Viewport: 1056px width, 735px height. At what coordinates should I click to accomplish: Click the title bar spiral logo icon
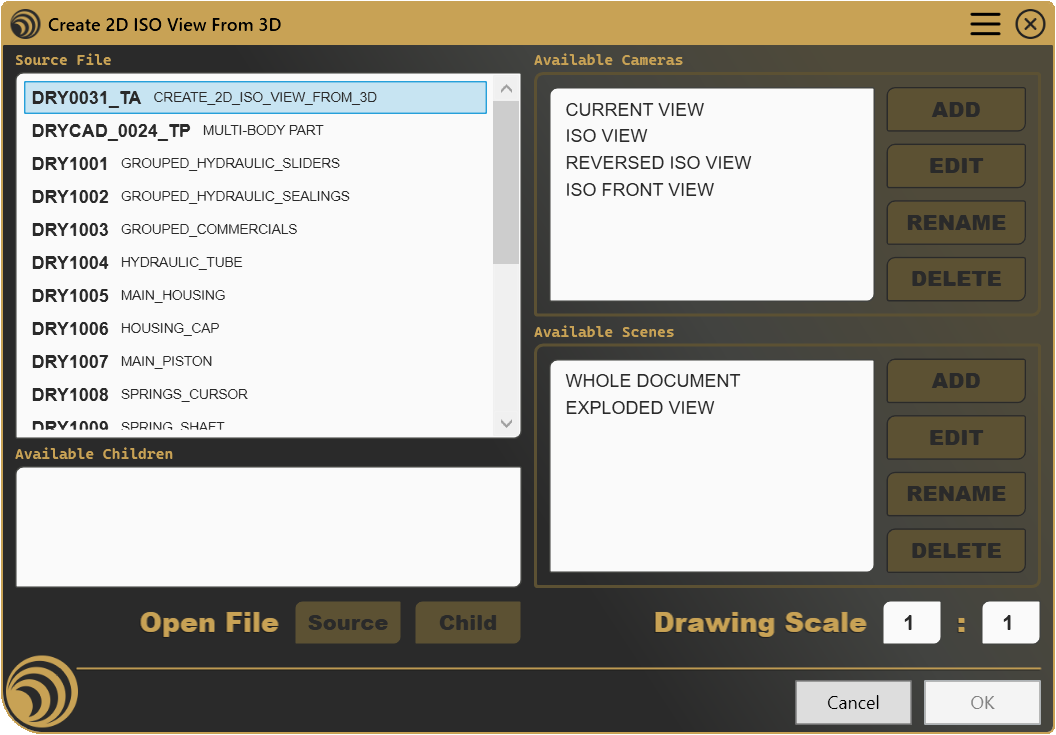pyautogui.click(x=25, y=24)
